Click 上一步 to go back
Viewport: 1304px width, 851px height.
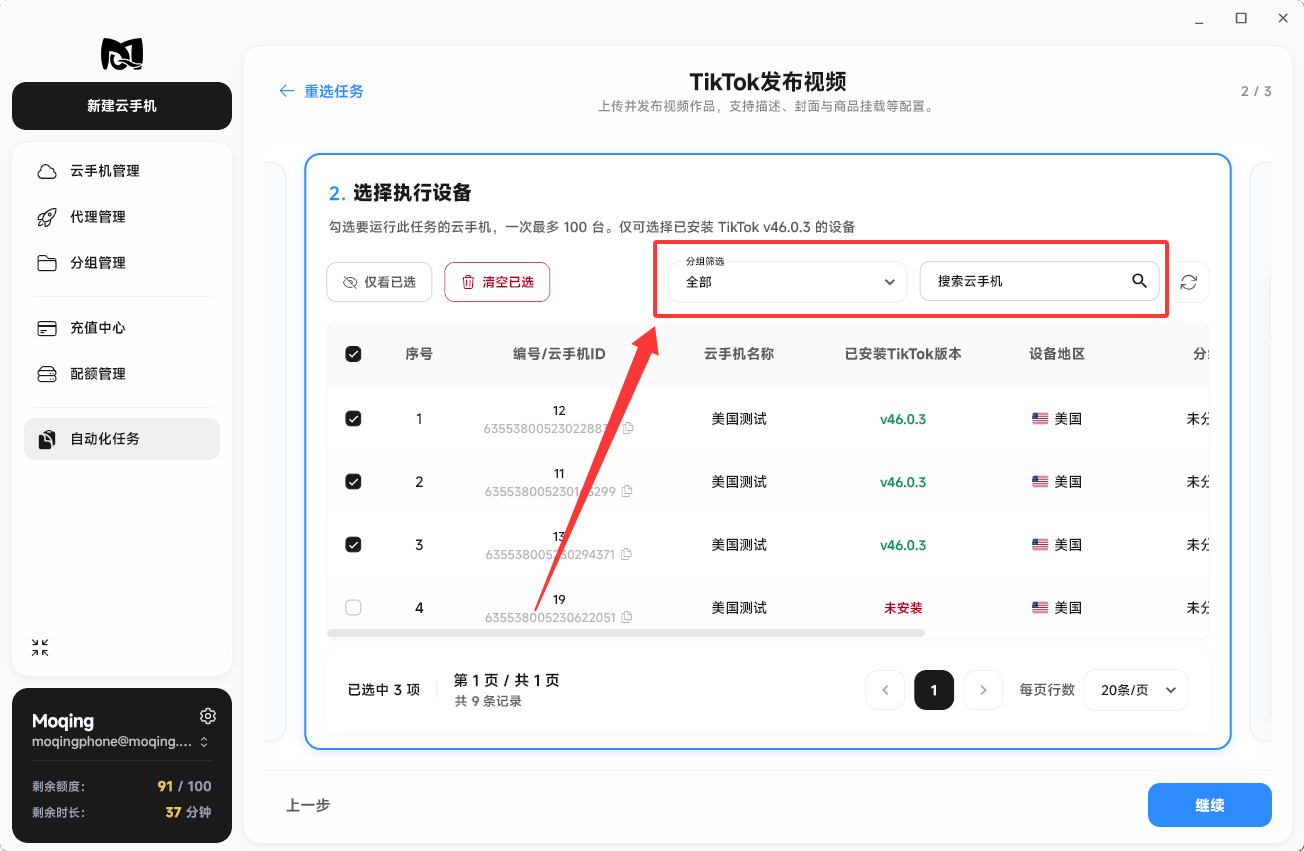(308, 805)
